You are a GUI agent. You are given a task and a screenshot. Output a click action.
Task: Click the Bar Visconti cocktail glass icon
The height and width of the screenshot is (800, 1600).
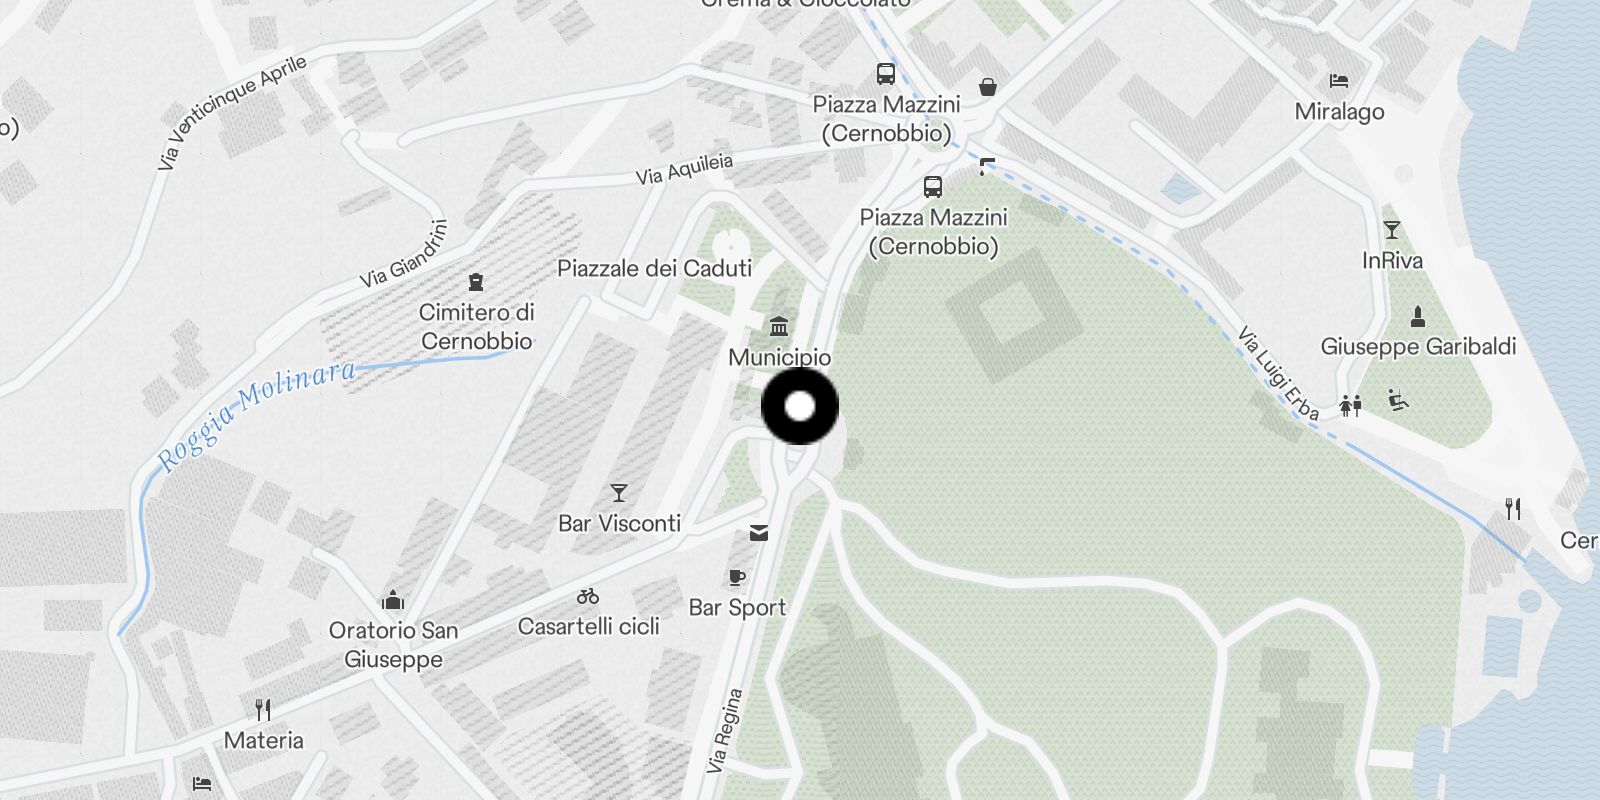[619, 493]
